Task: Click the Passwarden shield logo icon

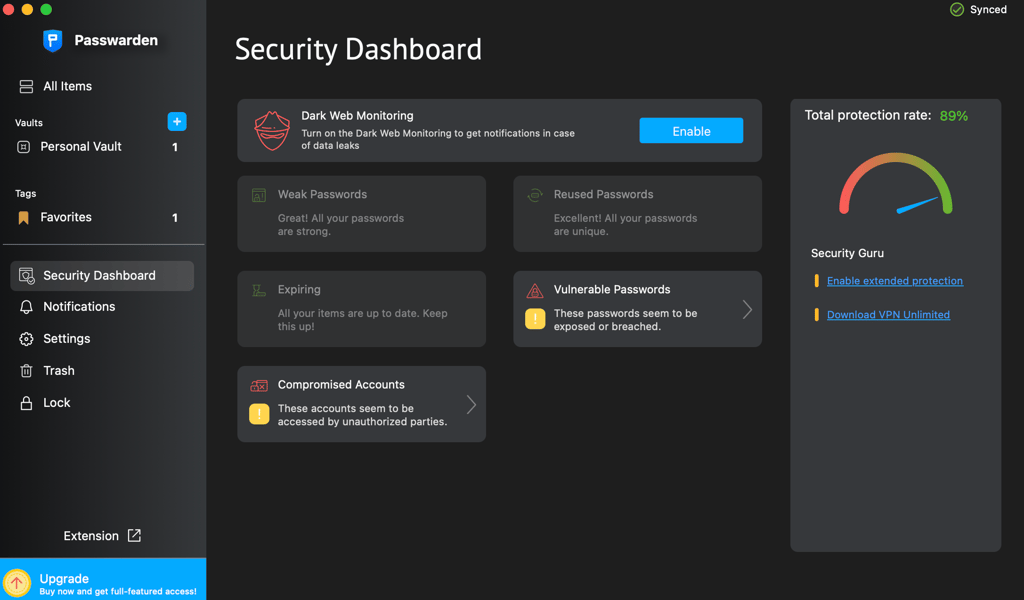Action: 53,40
